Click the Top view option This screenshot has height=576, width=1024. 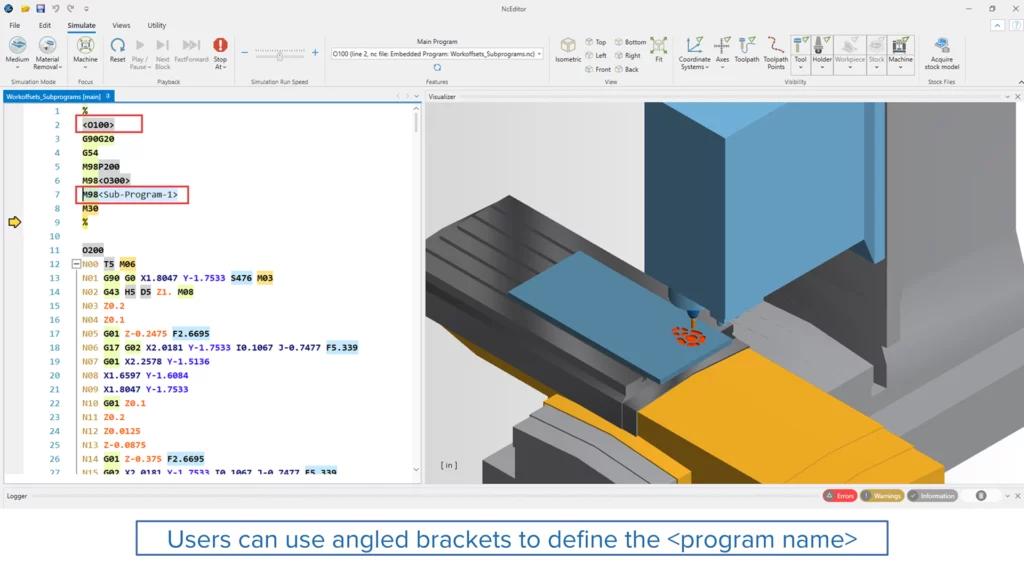[596, 40]
